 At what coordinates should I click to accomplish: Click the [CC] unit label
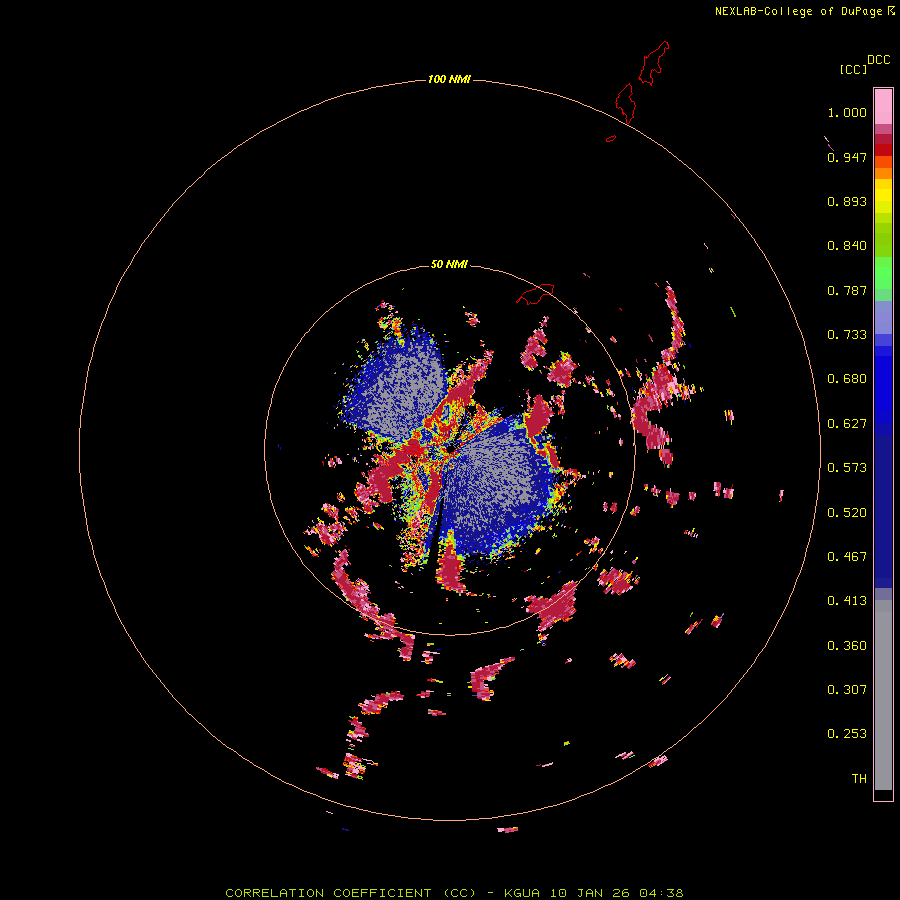click(853, 69)
